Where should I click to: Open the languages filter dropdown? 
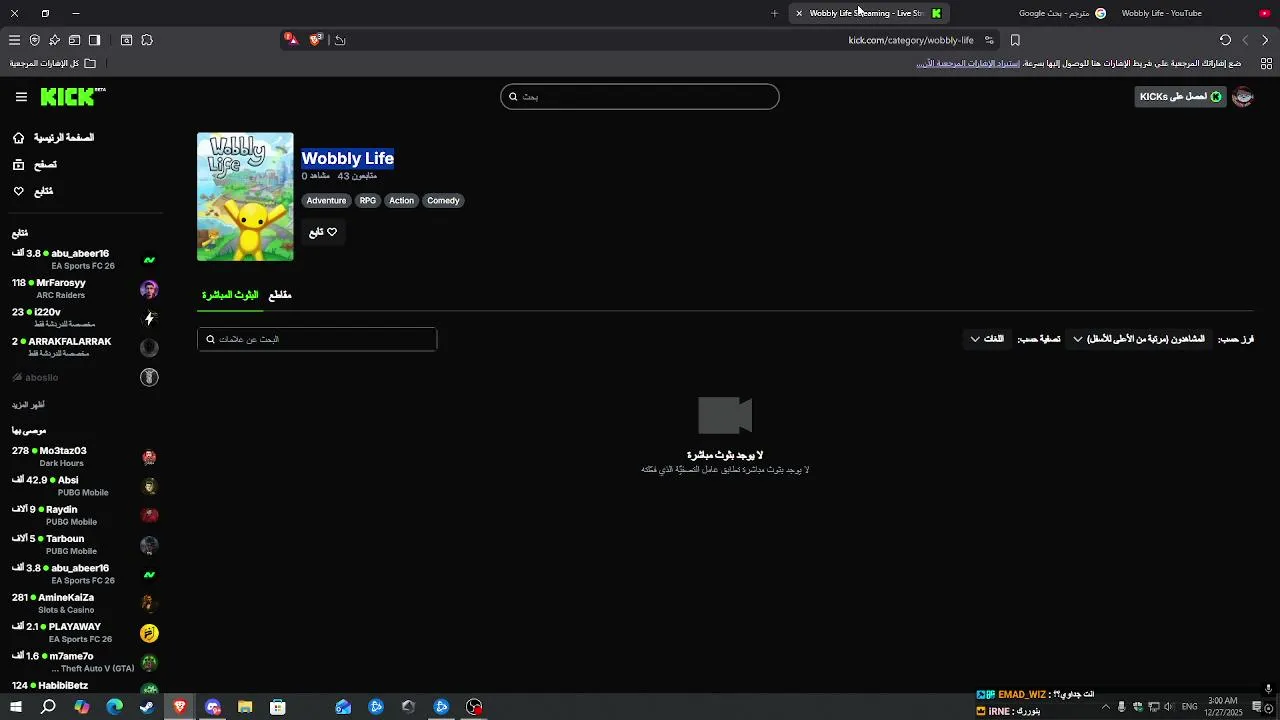[987, 339]
